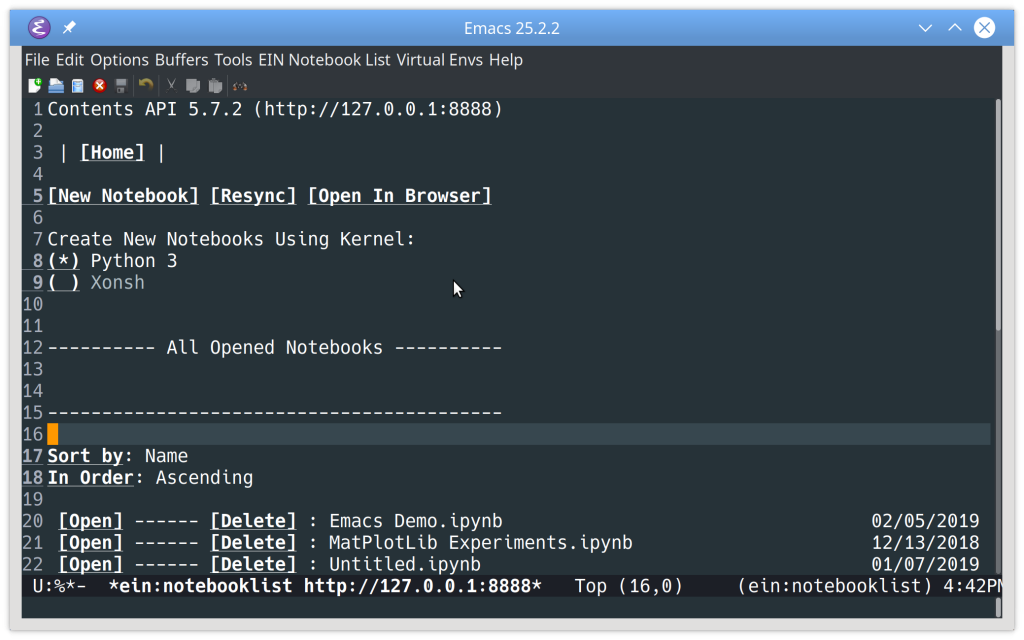Open the In Order dropdown
The height and width of the screenshot is (640, 1024).
90,477
